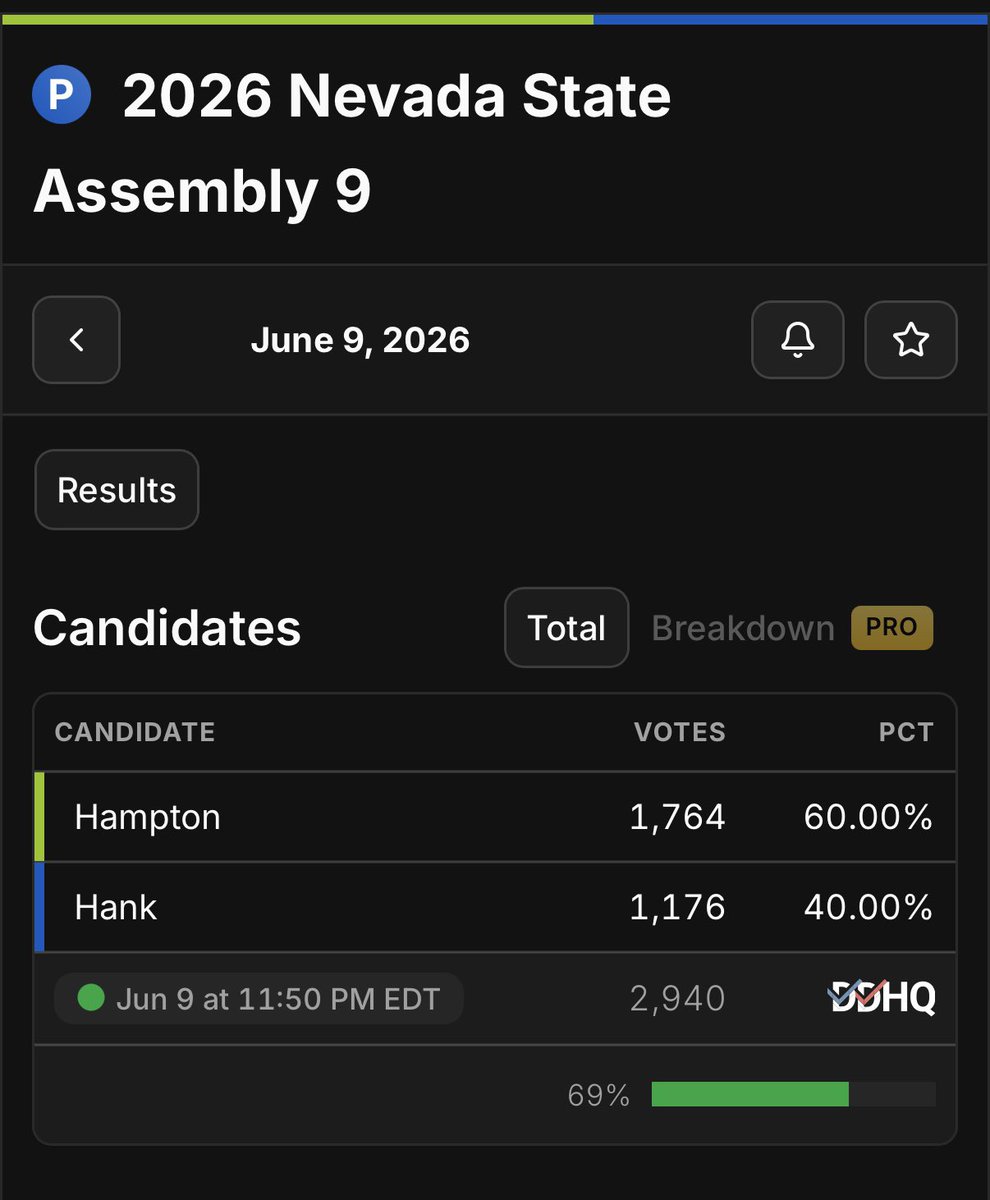990x1200 pixels.
Task: Click Hampton's 60.00% percentage value
Action: tap(868, 817)
